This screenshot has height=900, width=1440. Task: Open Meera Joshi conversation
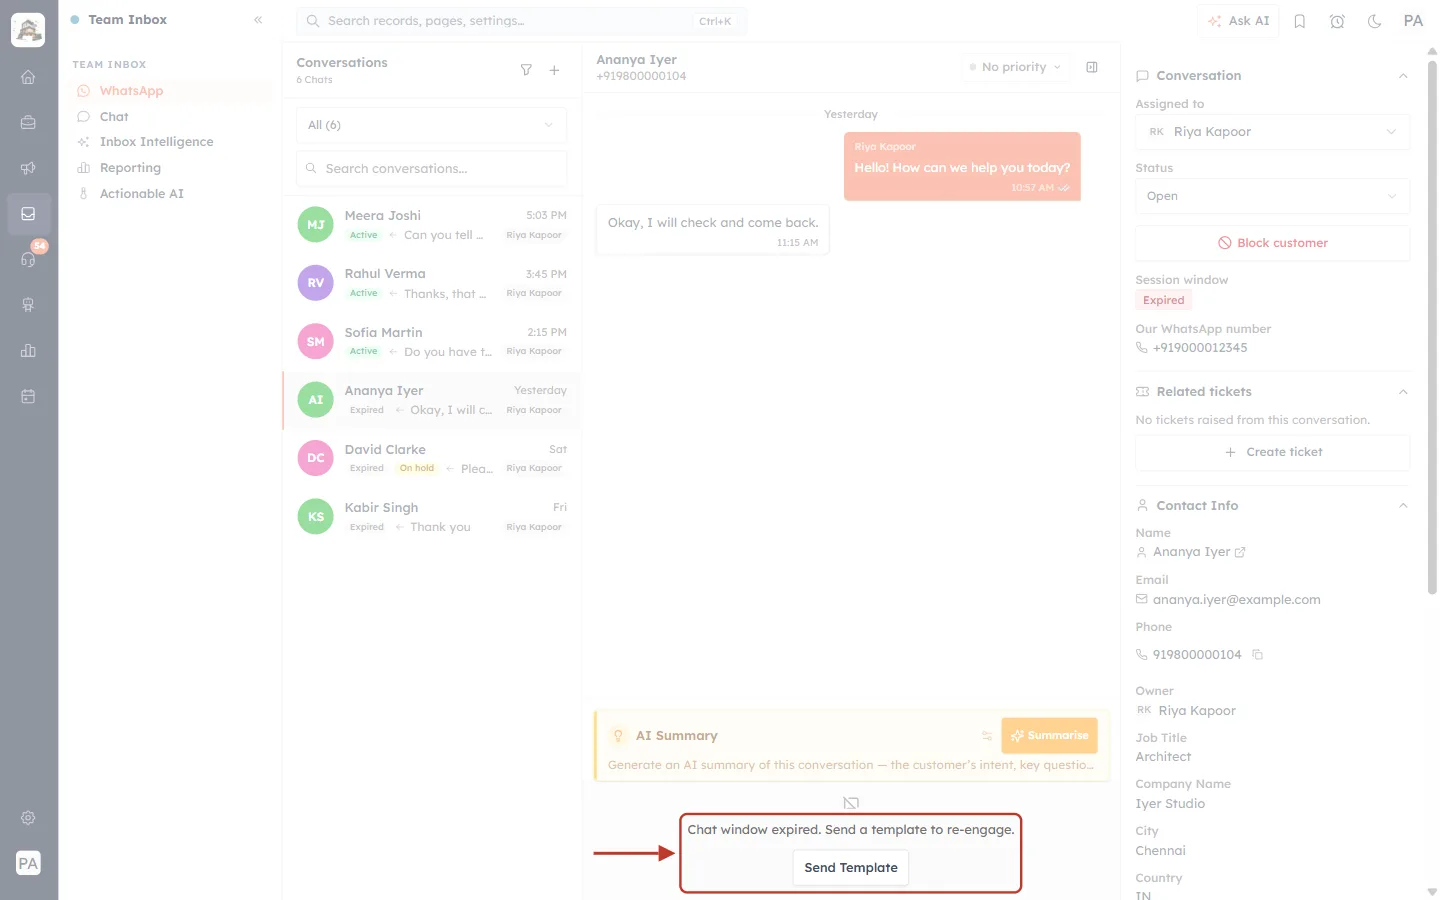pyautogui.click(x=432, y=225)
